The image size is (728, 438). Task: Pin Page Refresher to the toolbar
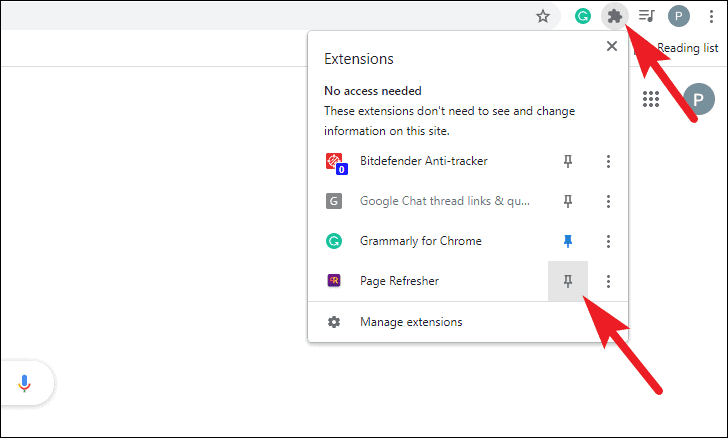click(567, 281)
